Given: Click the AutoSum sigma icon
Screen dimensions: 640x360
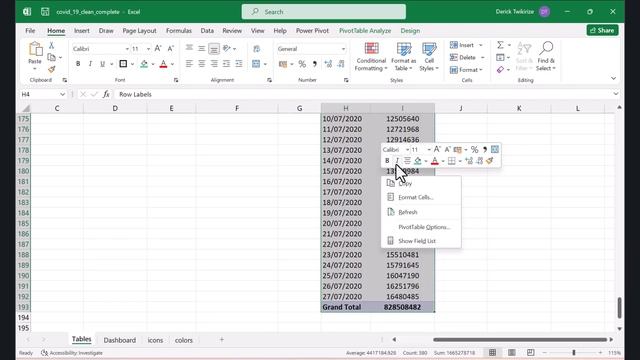Looking at the screenshot, I should pyautogui.click(x=500, y=45).
